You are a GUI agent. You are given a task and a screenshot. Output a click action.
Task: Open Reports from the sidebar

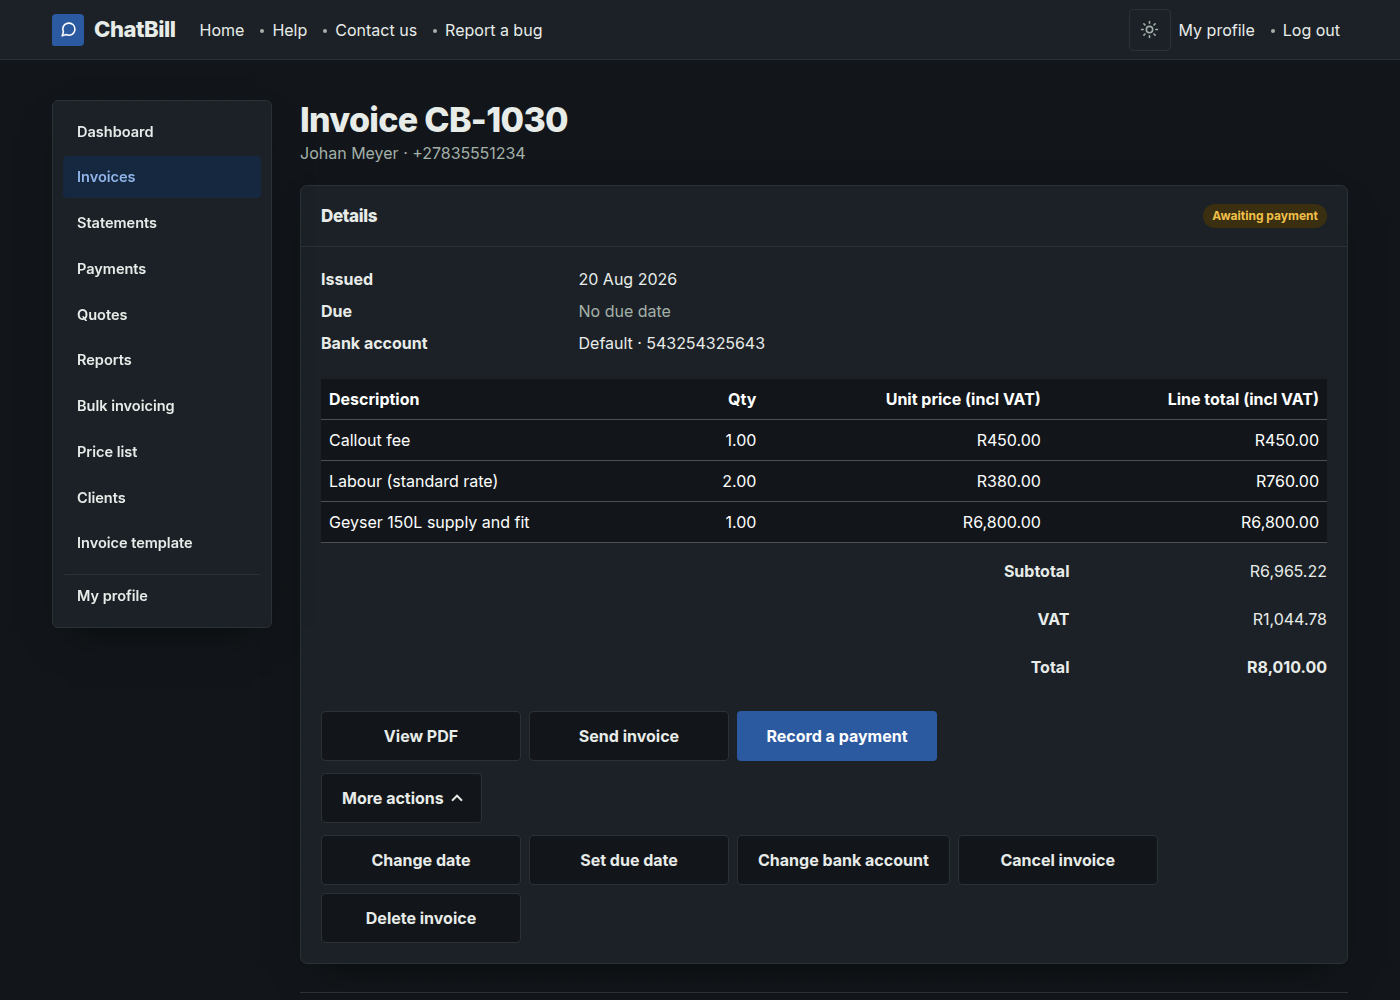(x=162, y=360)
